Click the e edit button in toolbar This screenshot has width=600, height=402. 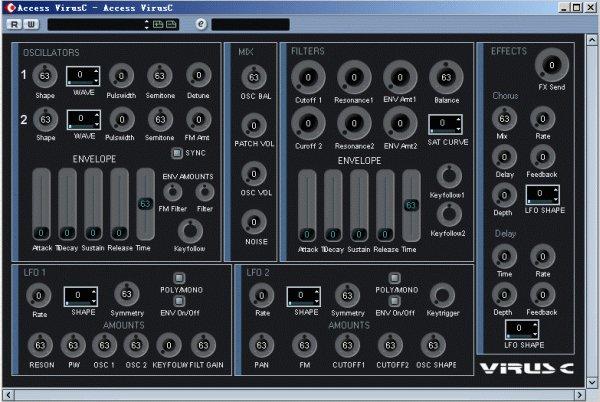click(x=201, y=24)
